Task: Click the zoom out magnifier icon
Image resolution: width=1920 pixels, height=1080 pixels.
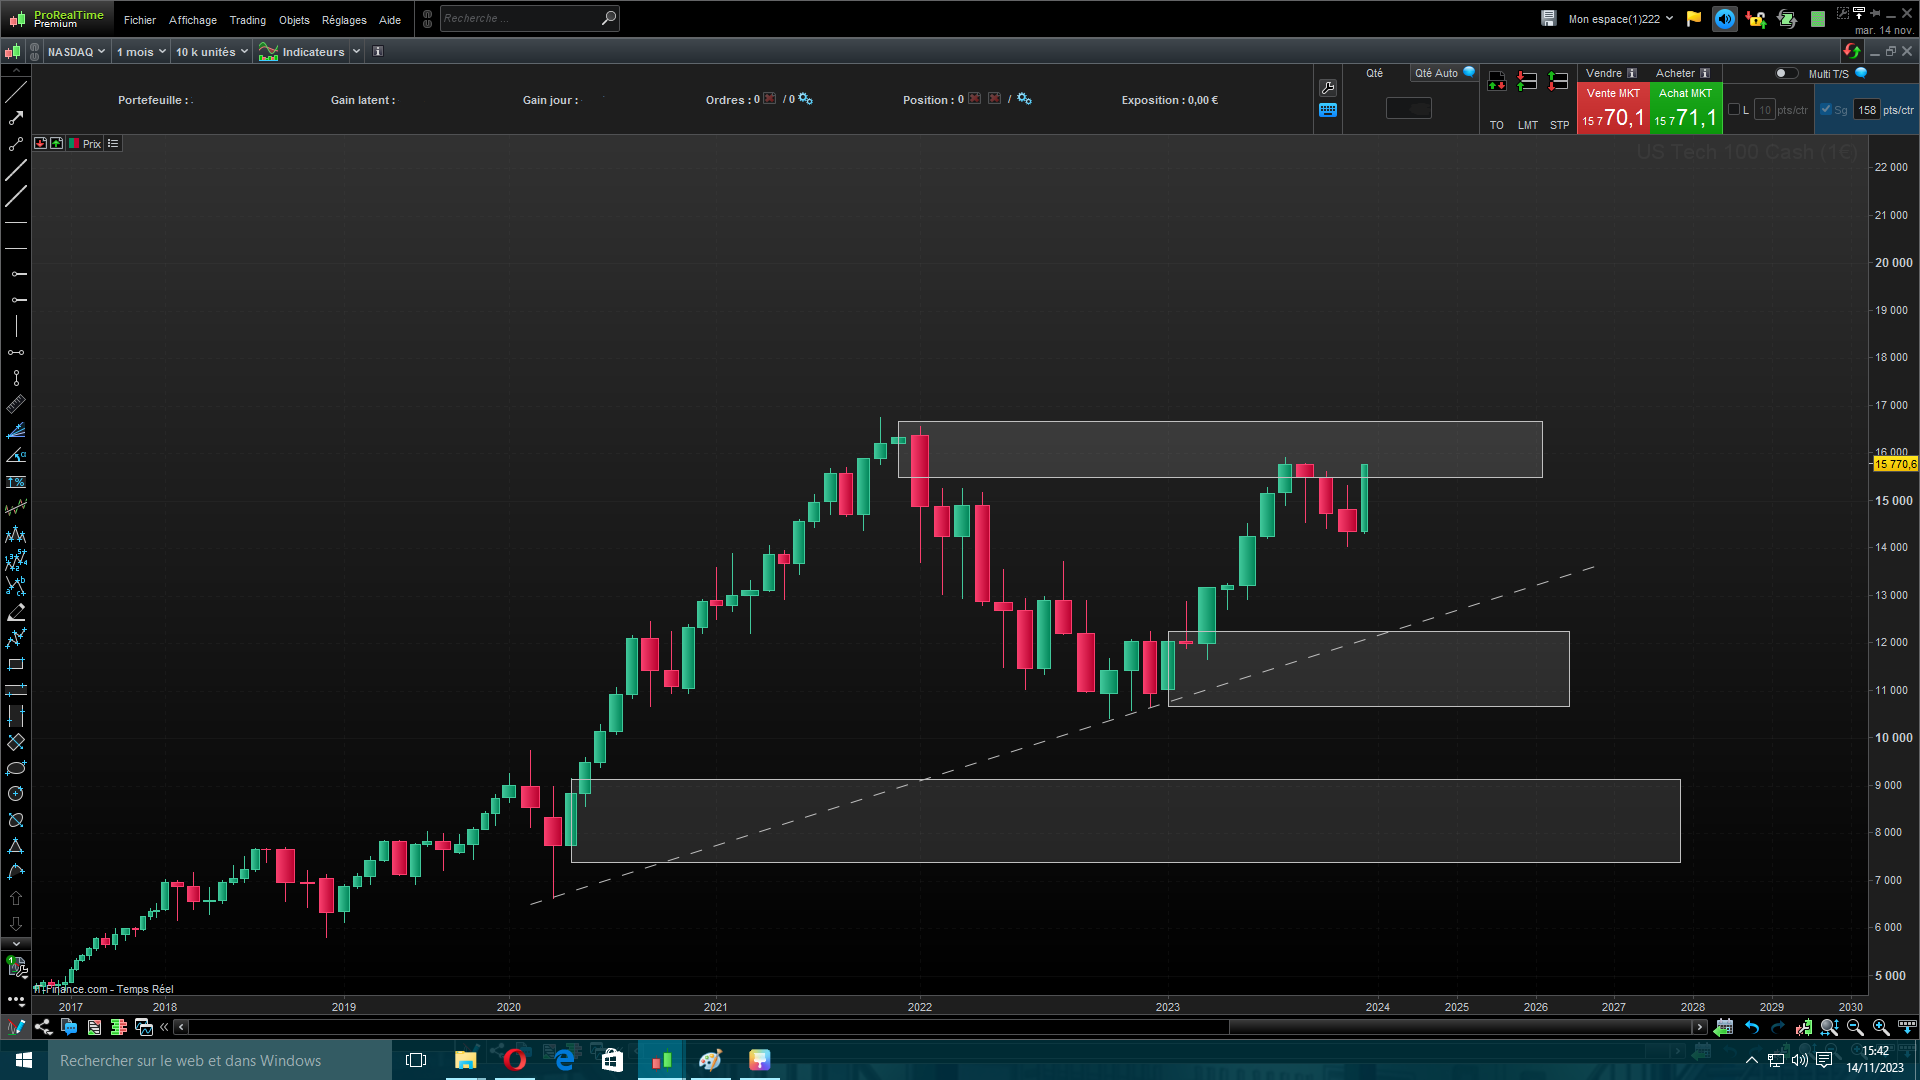Action: click(1855, 1027)
